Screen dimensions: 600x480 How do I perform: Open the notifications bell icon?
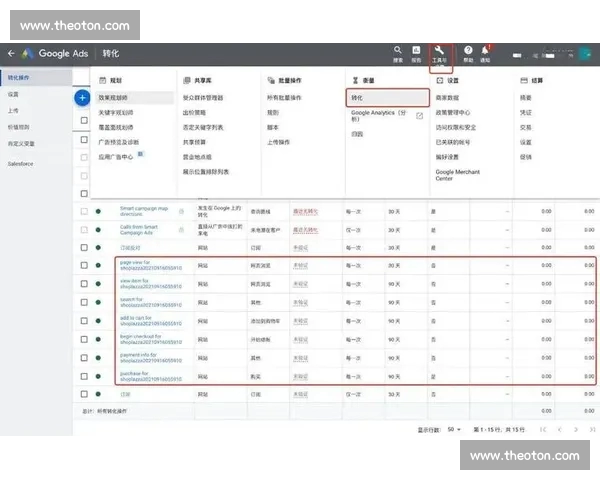(485, 51)
